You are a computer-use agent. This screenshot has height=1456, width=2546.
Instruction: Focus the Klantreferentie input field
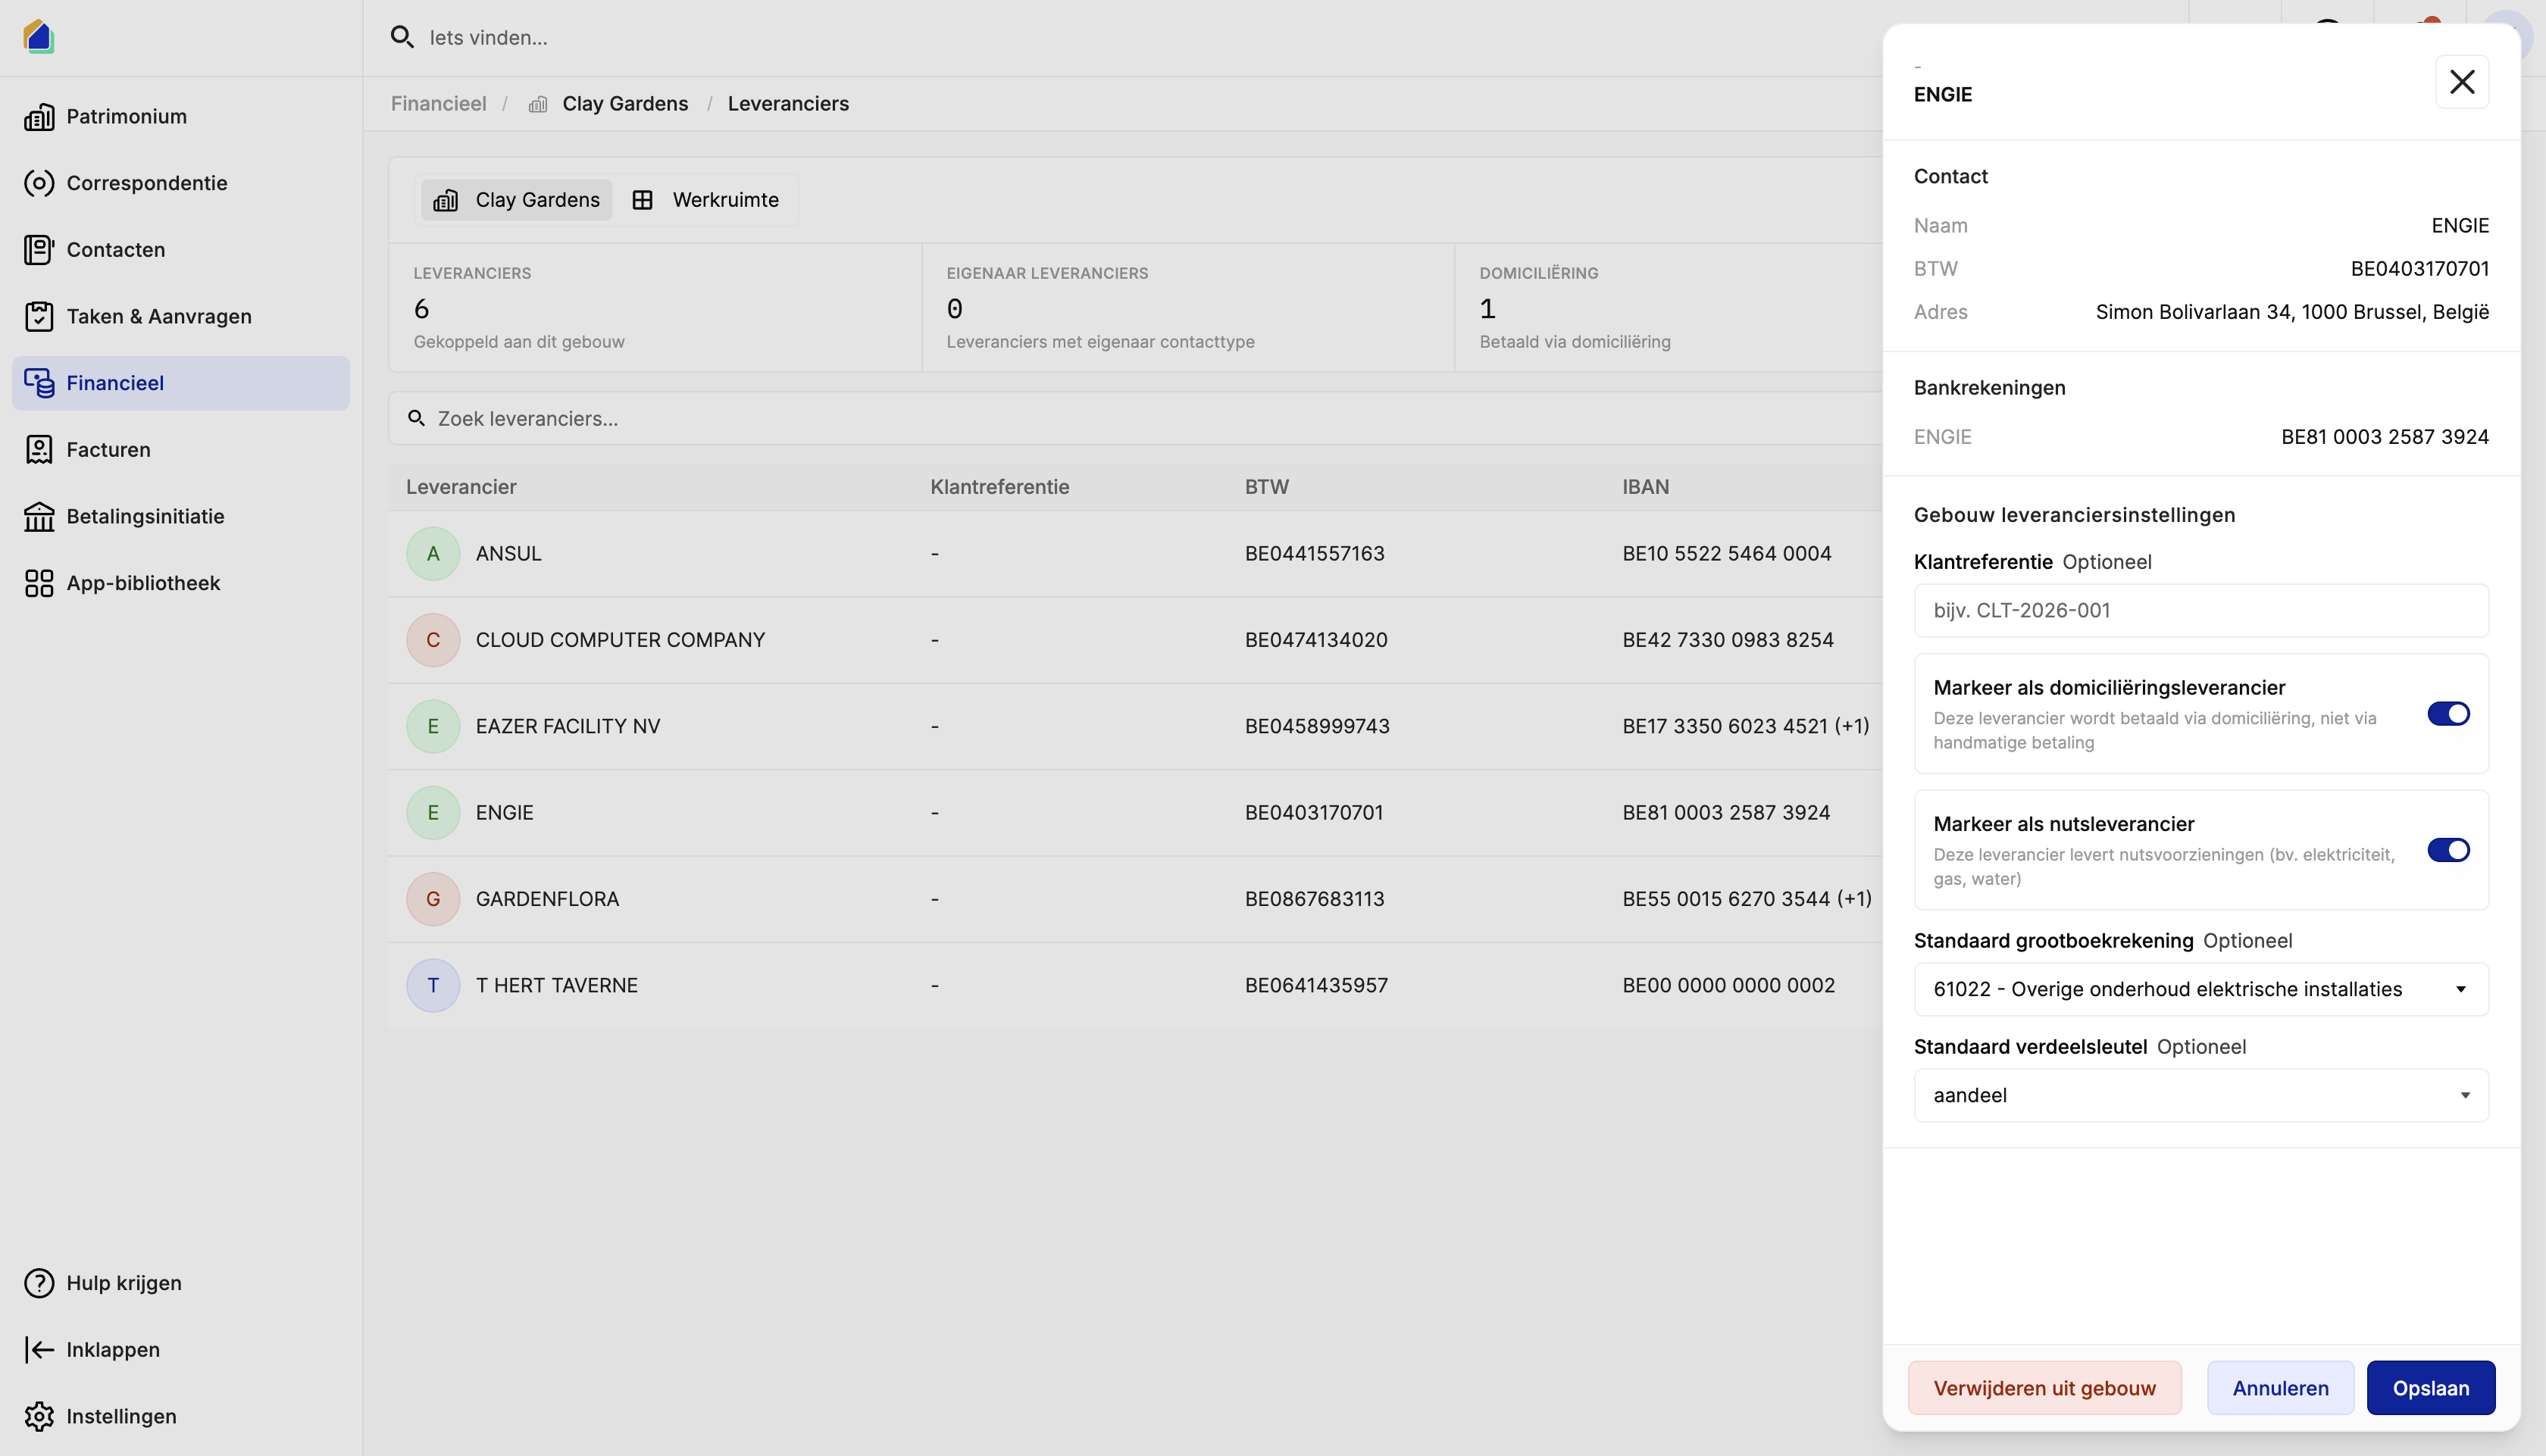click(x=2201, y=611)
